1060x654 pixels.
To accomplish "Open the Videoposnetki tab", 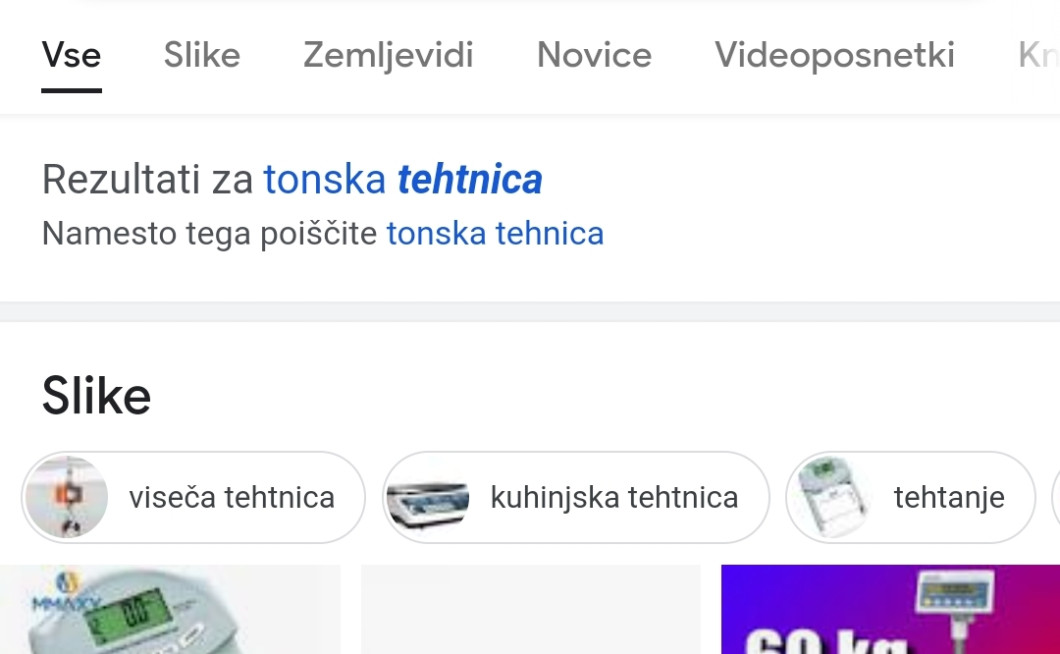I will (834, 55).
